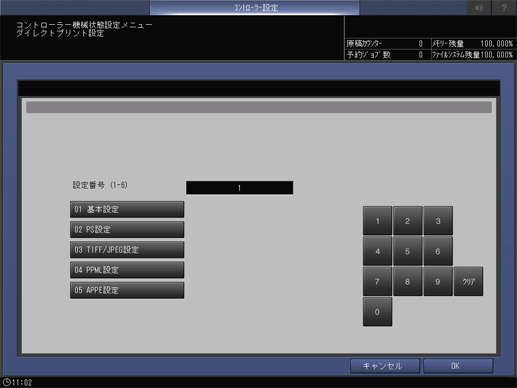This screenshot has height=388, width=517.
Task: Open the 02 PS設定 menu
Action: coord(127,229)
